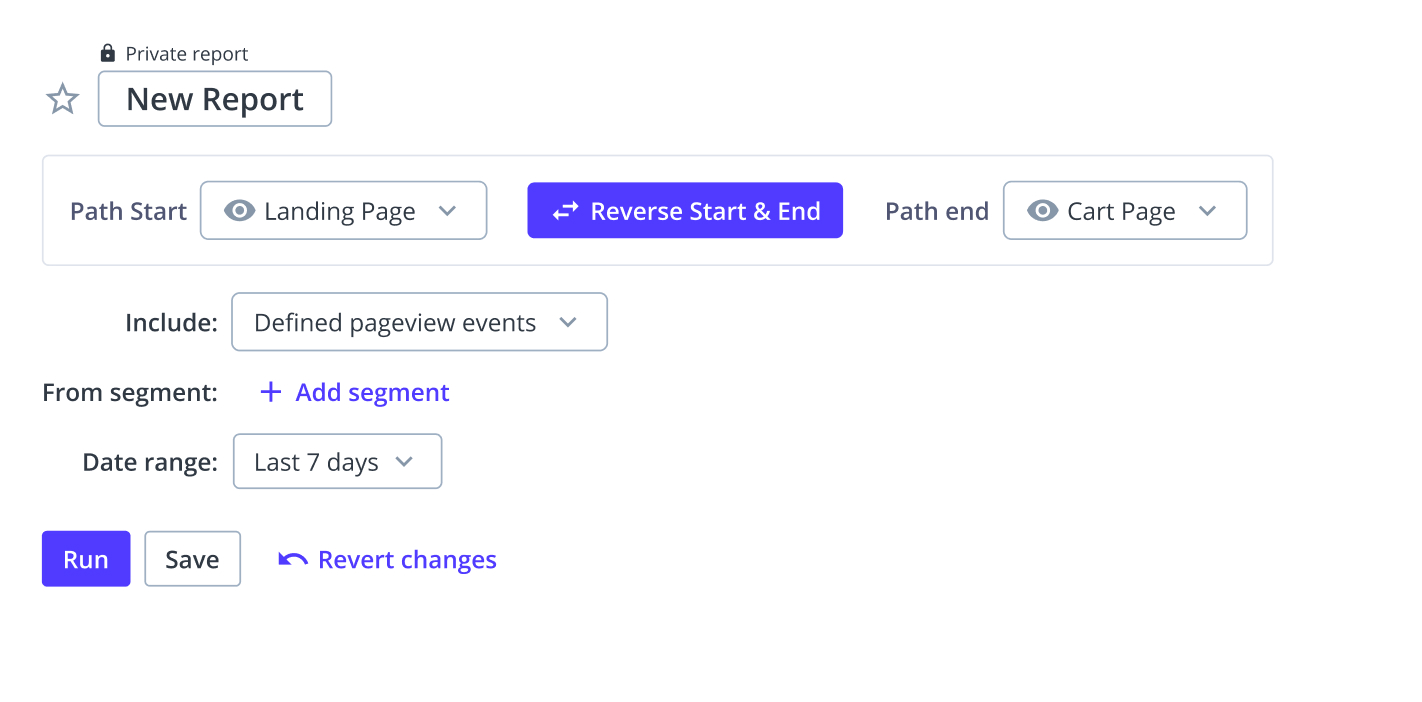Open the Last 7 days date range dropdown

[337, 461]
